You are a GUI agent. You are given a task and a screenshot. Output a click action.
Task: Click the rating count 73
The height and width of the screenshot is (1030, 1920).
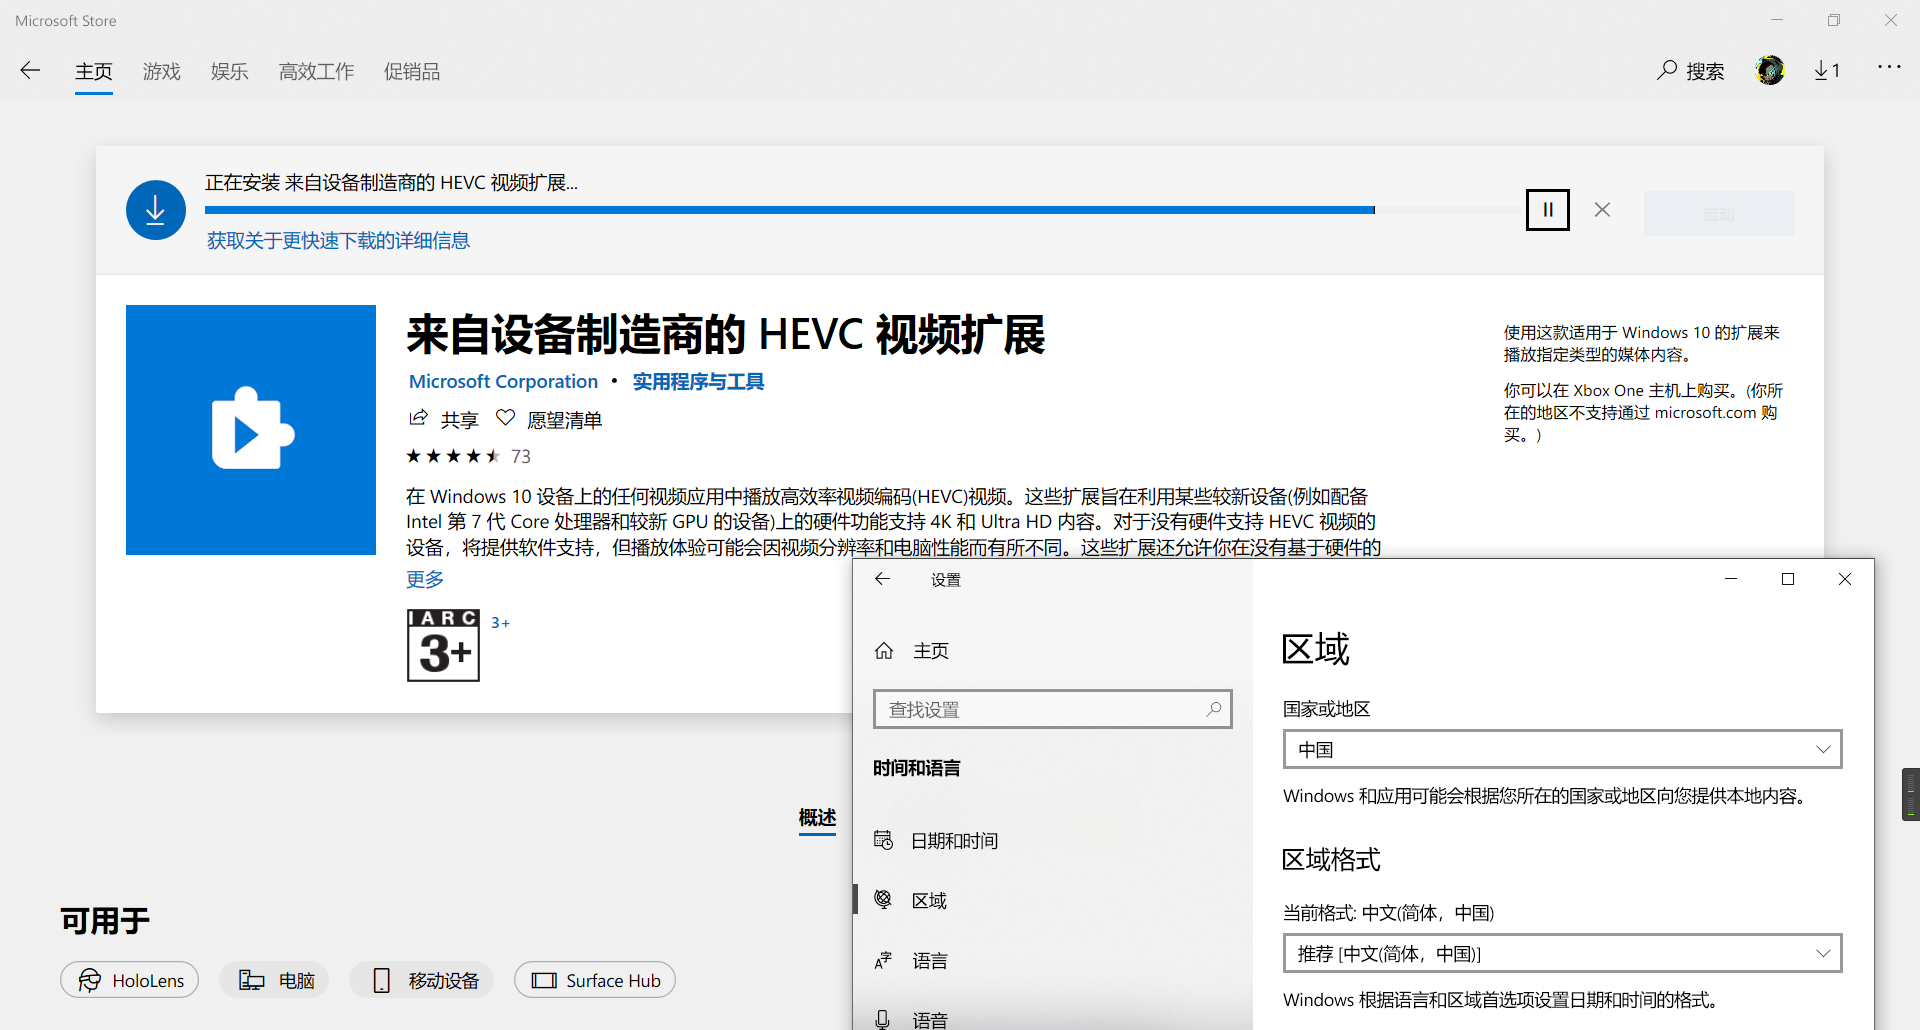(x=521, y=456)
